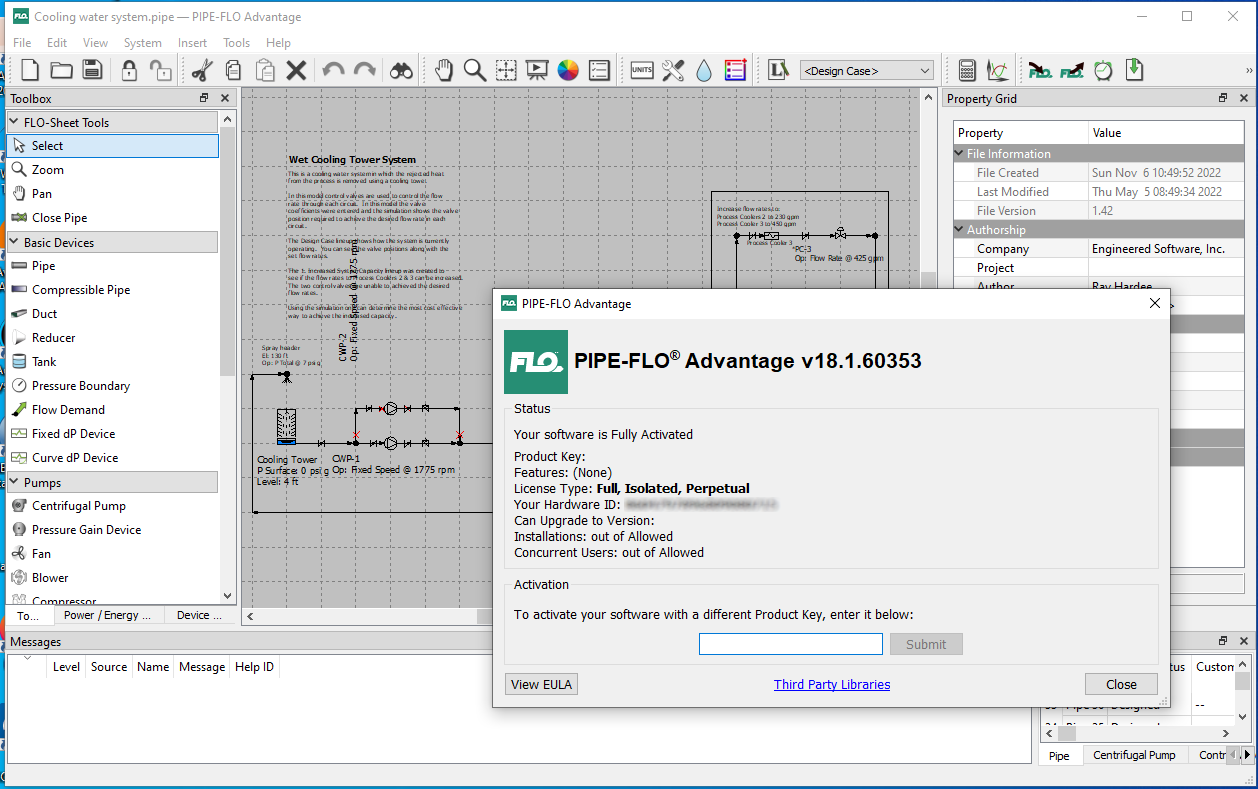Select the magnifier zoom tool in toolbar
1258x789 pixels.
(x=475, y=70)
